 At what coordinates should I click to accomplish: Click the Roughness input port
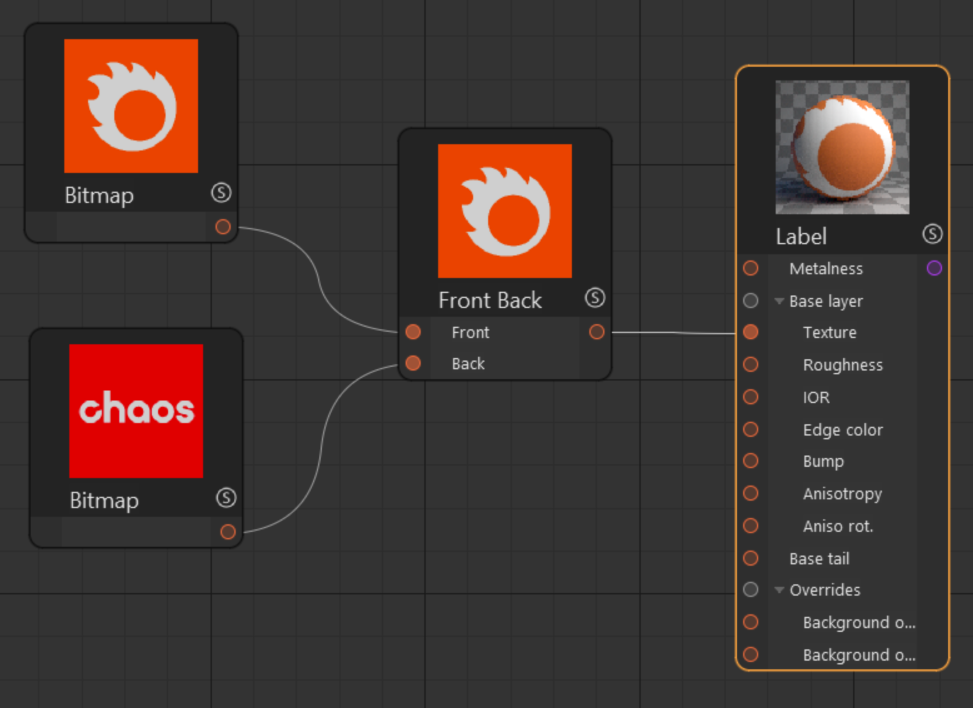pyautogui.click(x=751, y=364)
